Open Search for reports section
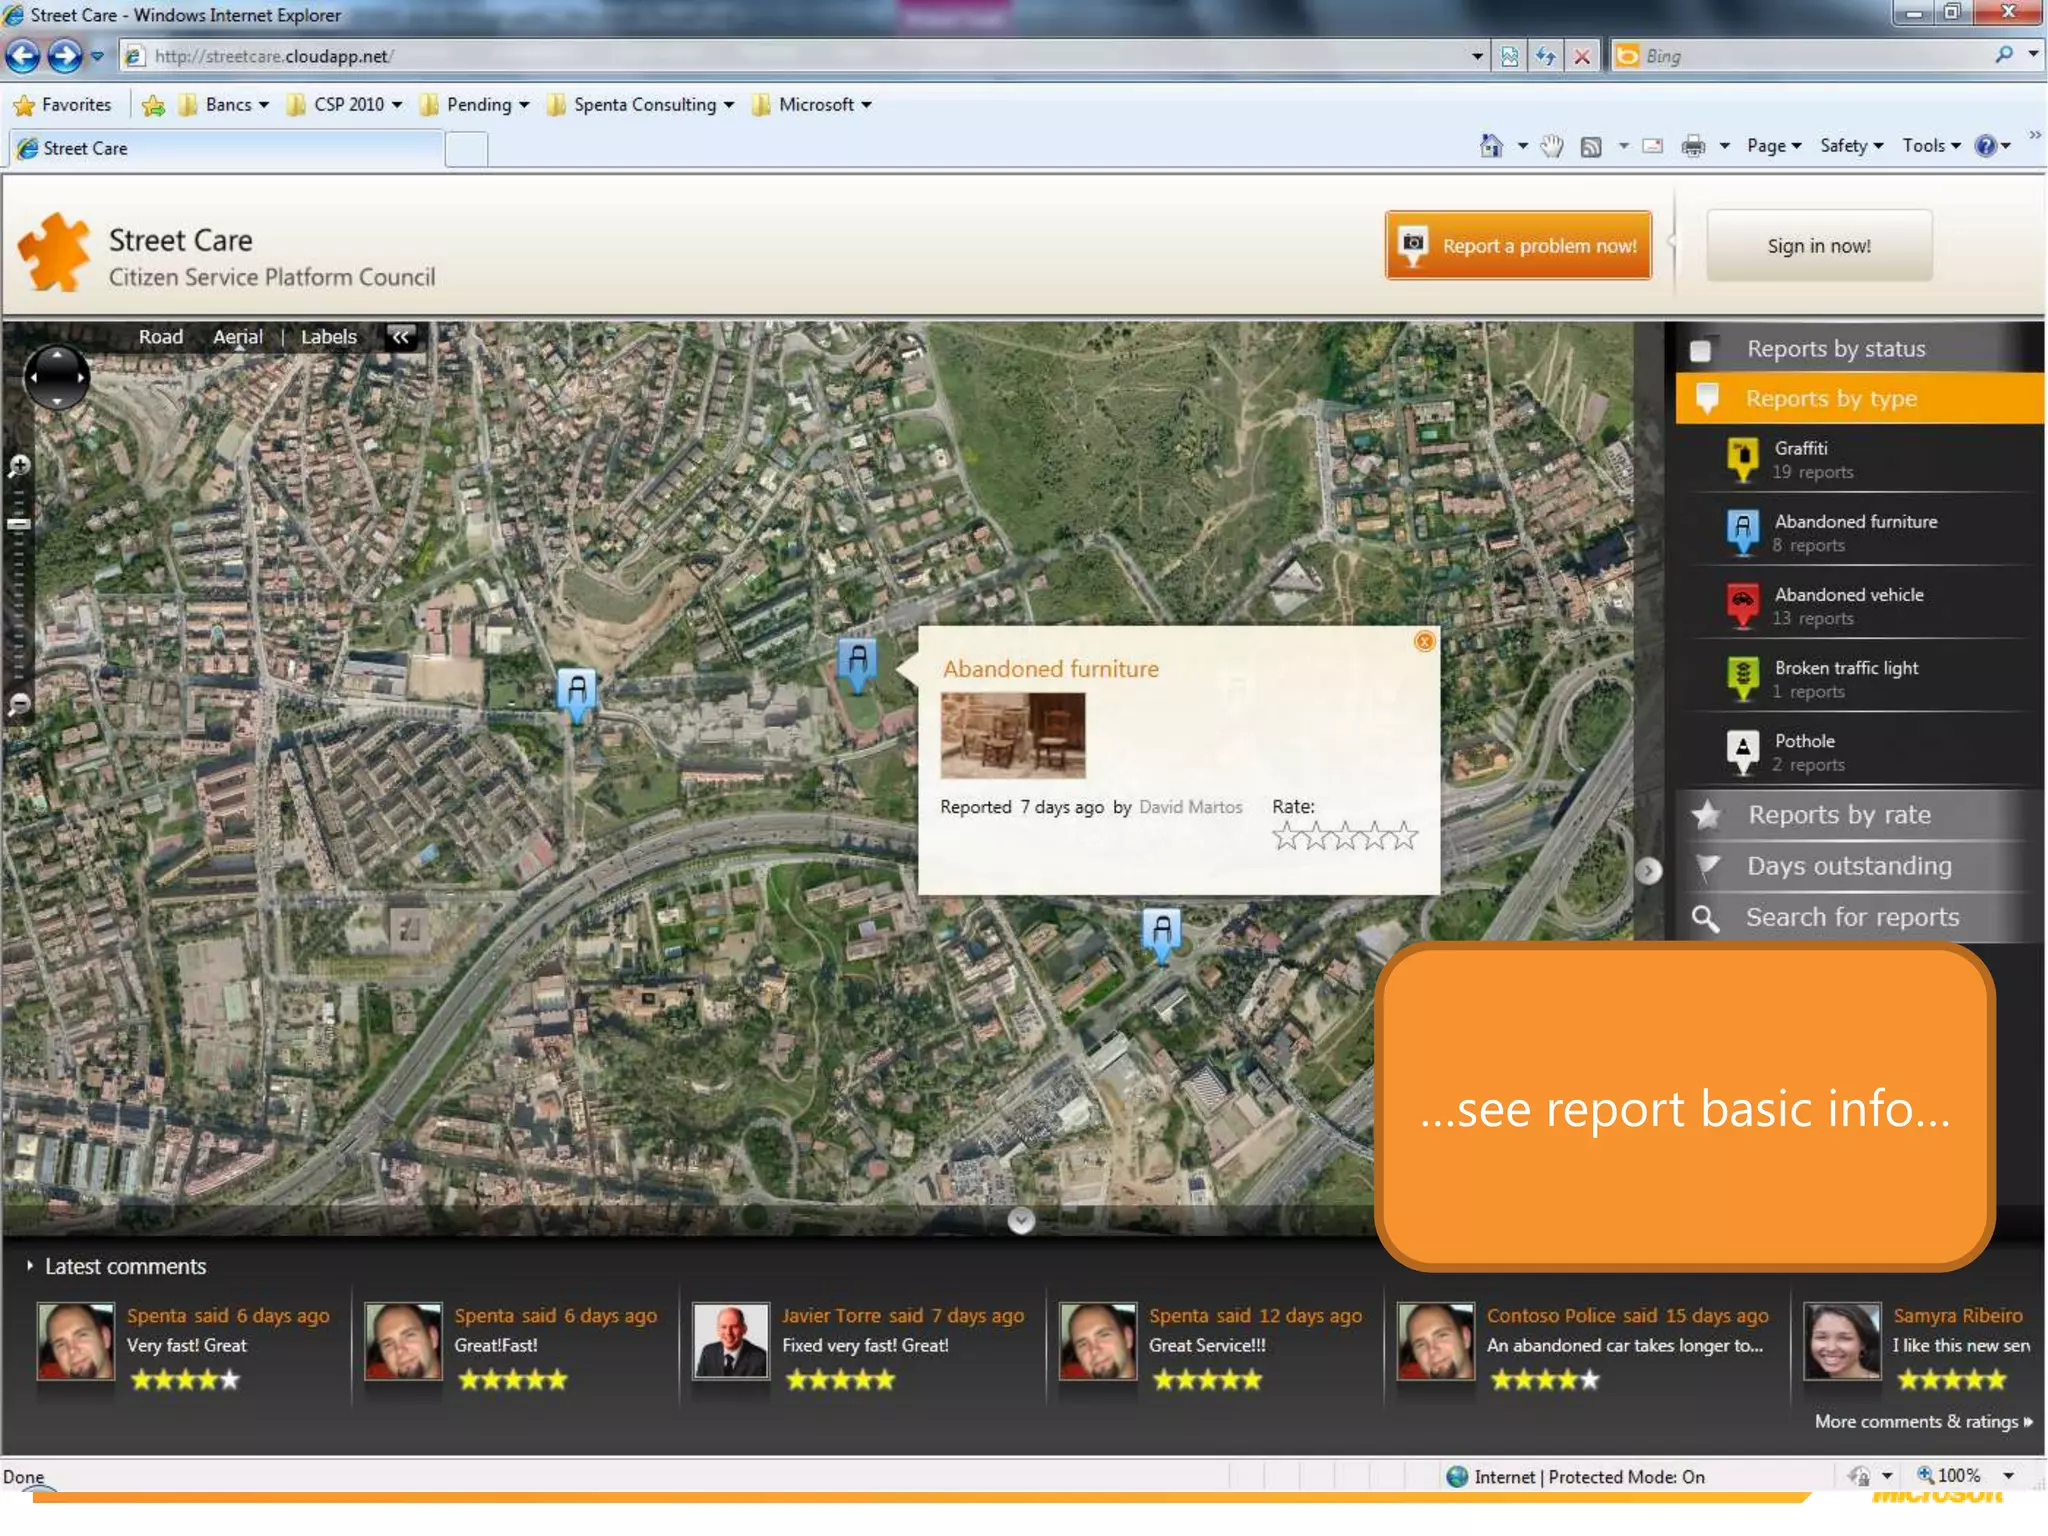 pyautogui.click(x=1858, y=917)
